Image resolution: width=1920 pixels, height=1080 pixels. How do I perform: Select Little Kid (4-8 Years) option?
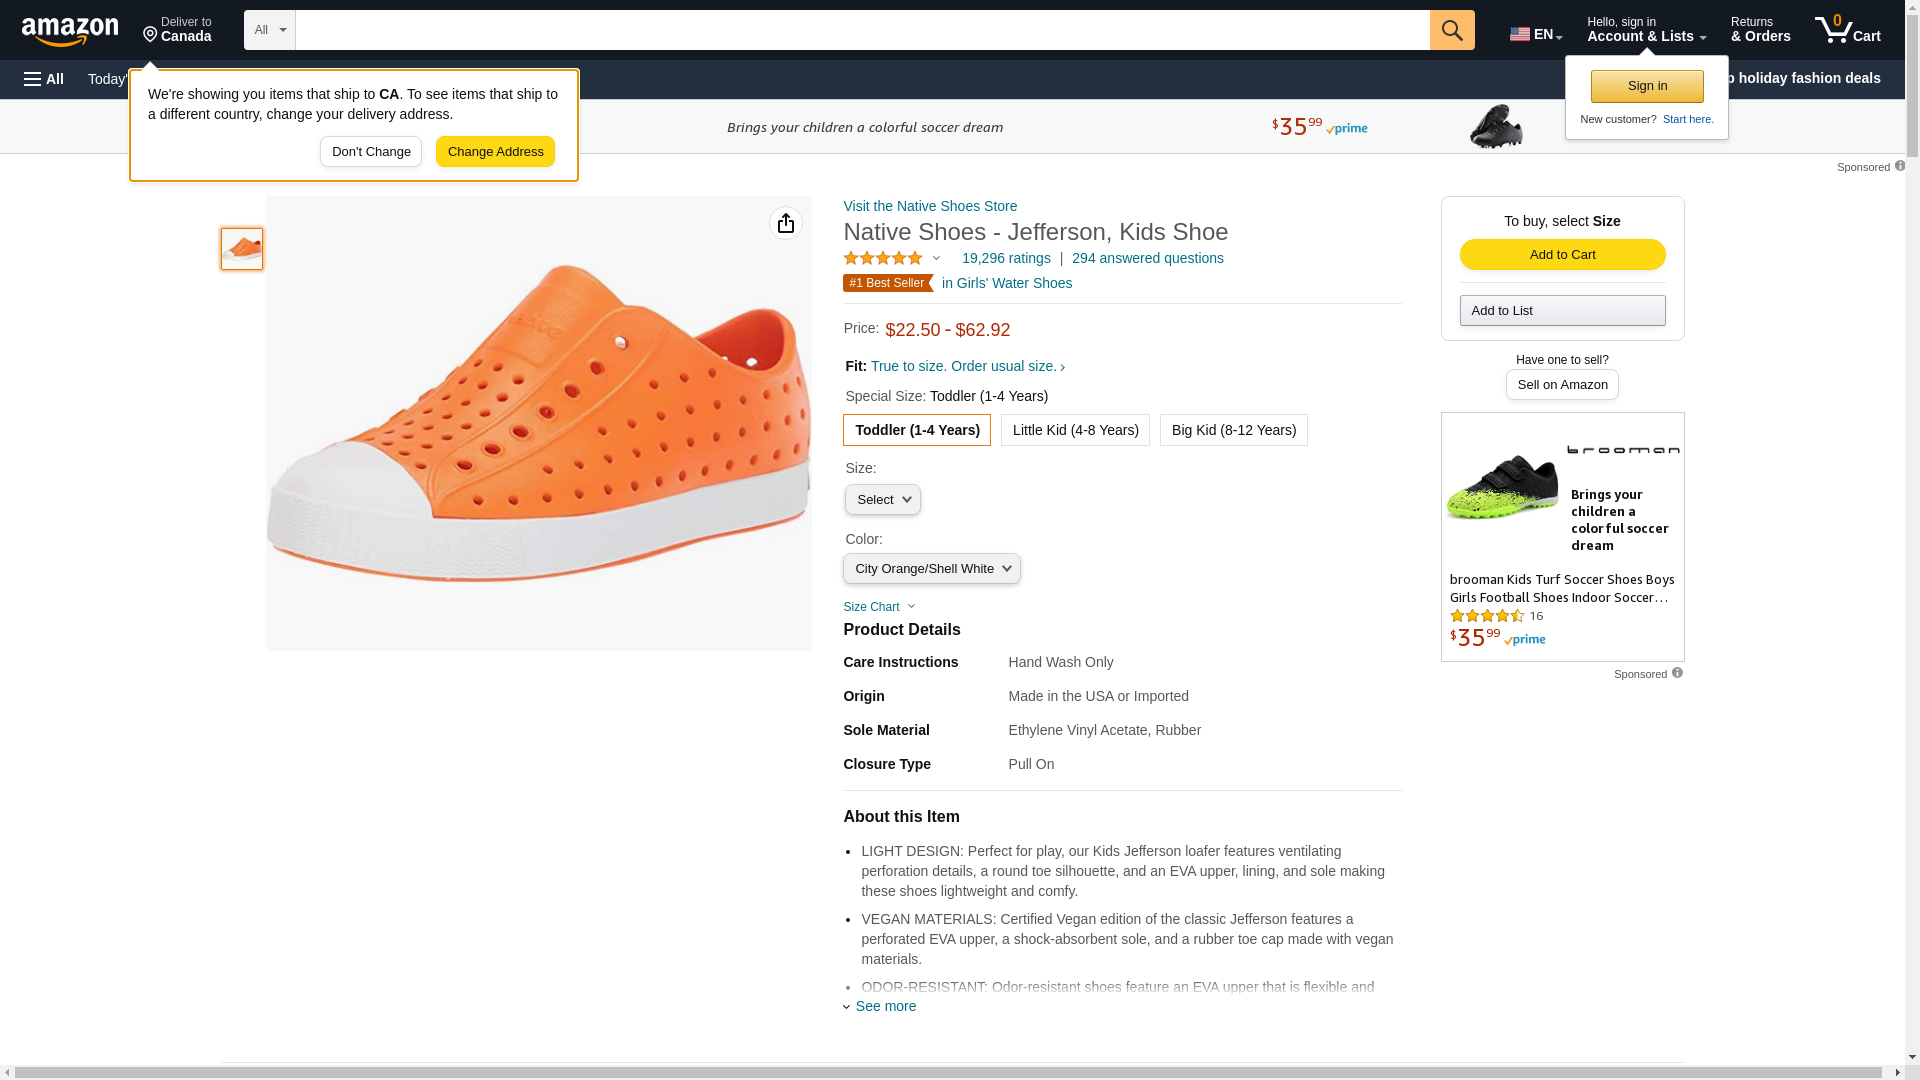point(1075,430)
